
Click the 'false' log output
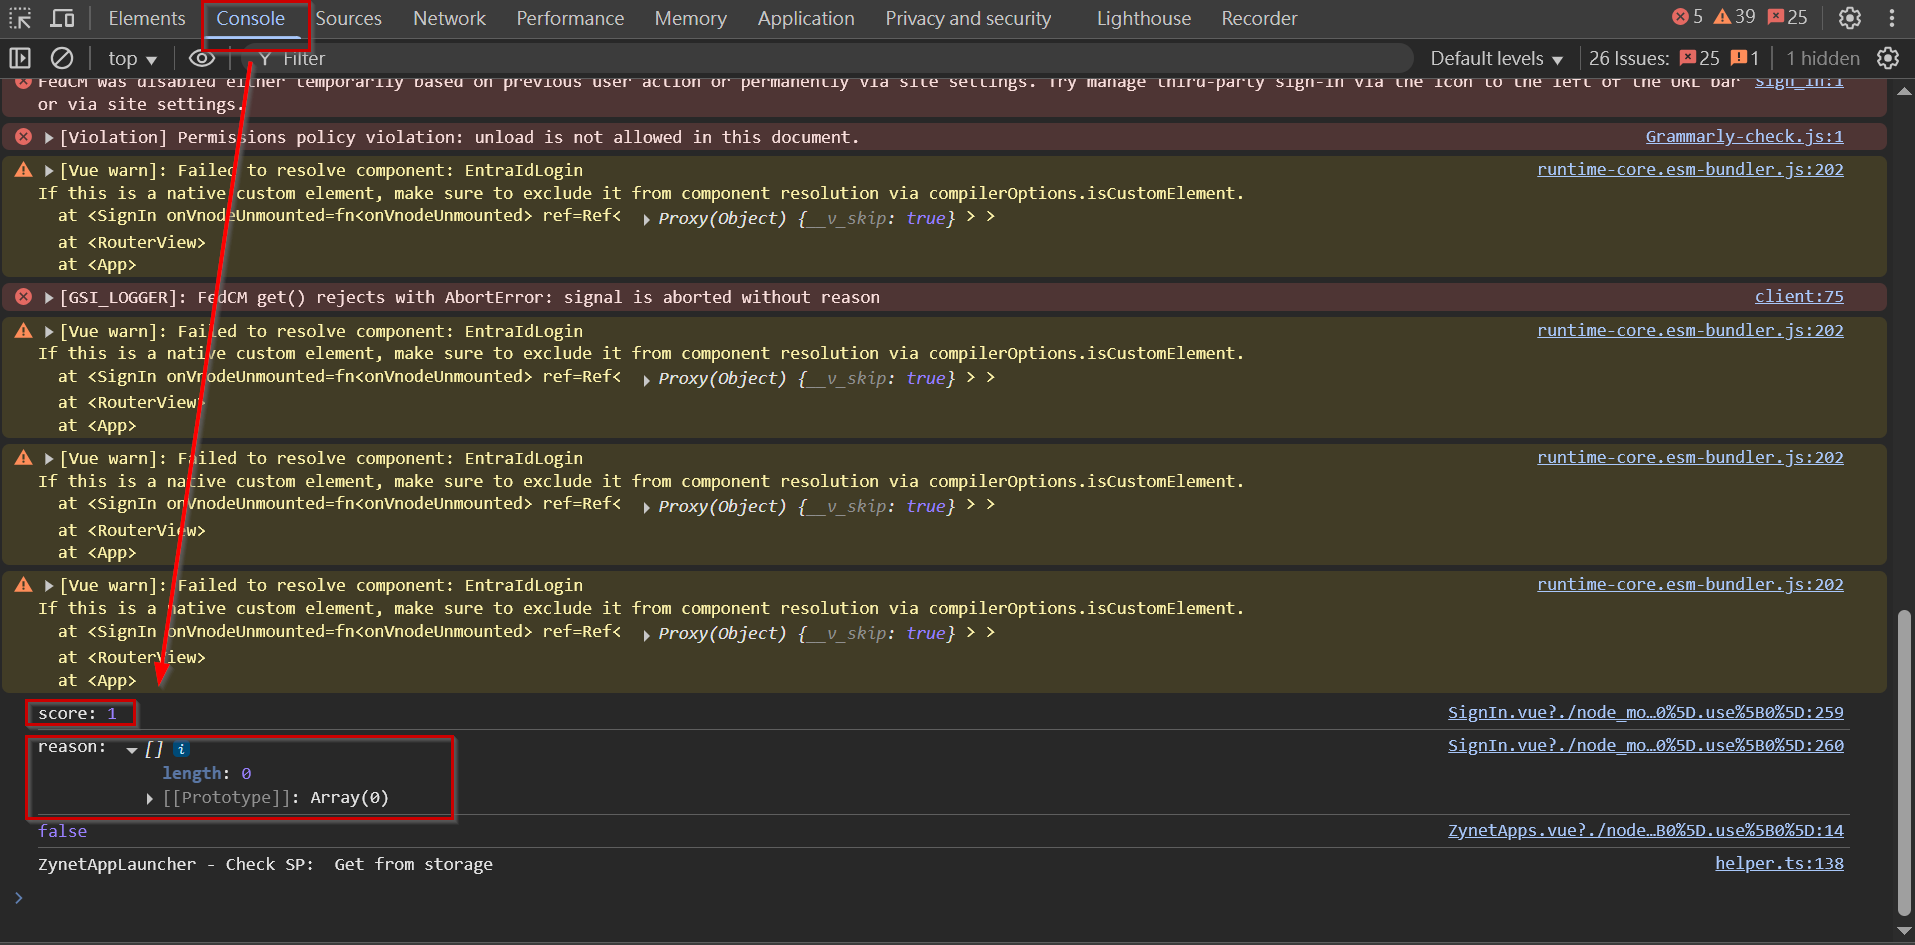[62, 831]
